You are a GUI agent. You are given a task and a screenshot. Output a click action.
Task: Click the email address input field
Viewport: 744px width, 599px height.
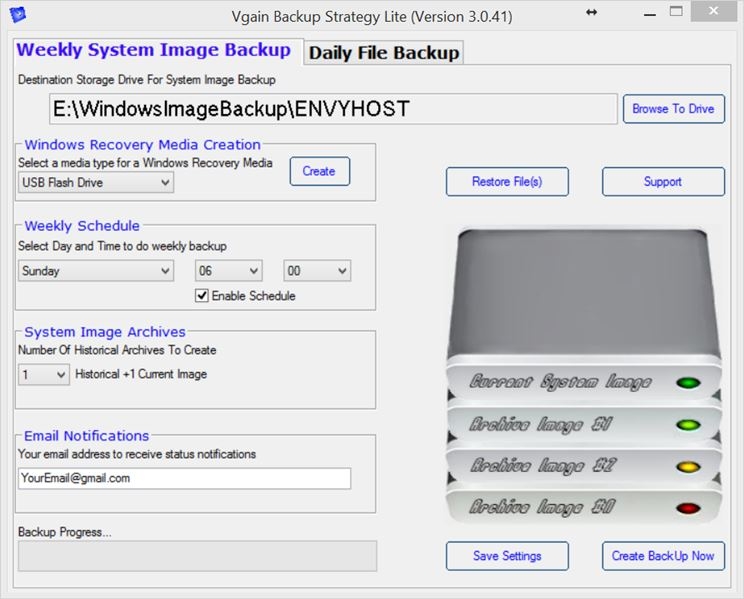point(184,479)
